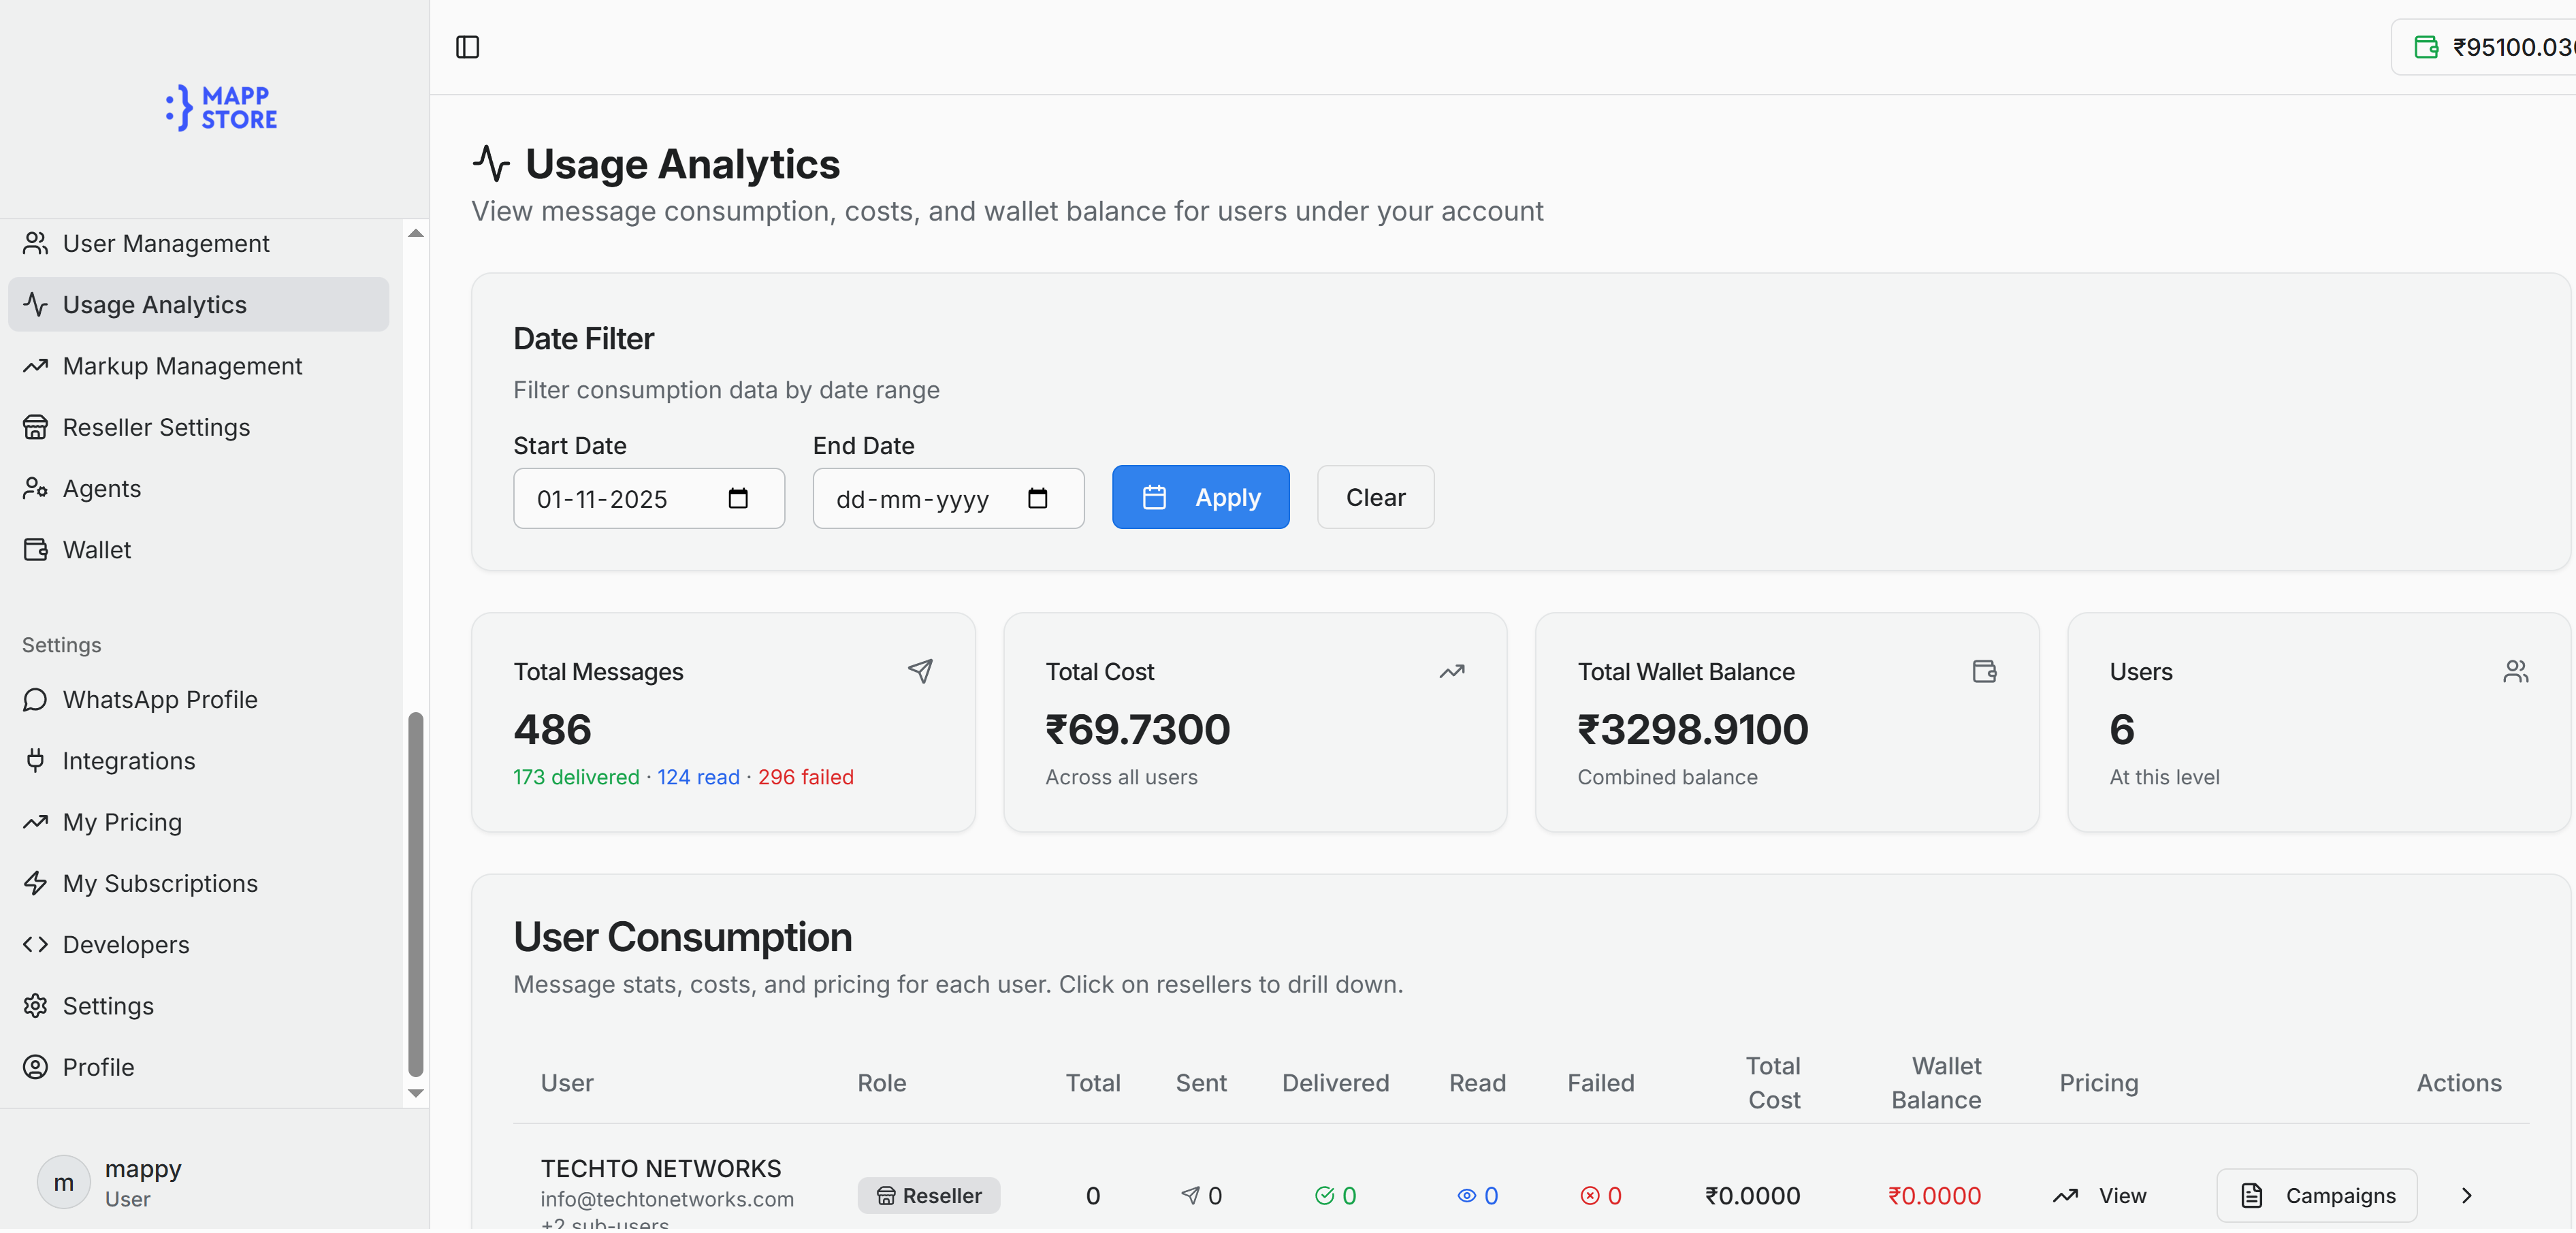Click the Wallet icon in sidebar
Screen dimensions: 2576x1233
pos(36,549)
